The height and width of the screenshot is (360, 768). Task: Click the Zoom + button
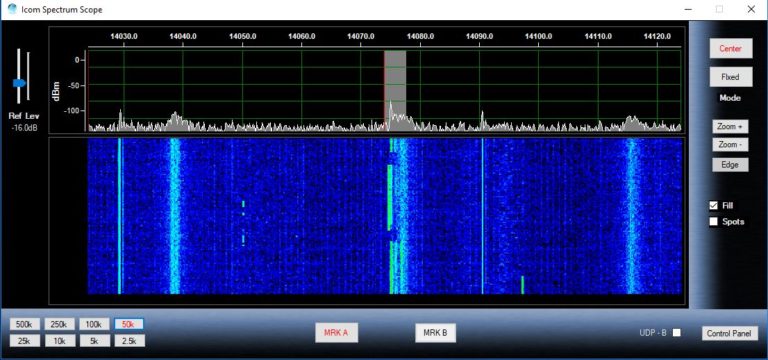tap(730, 126)
